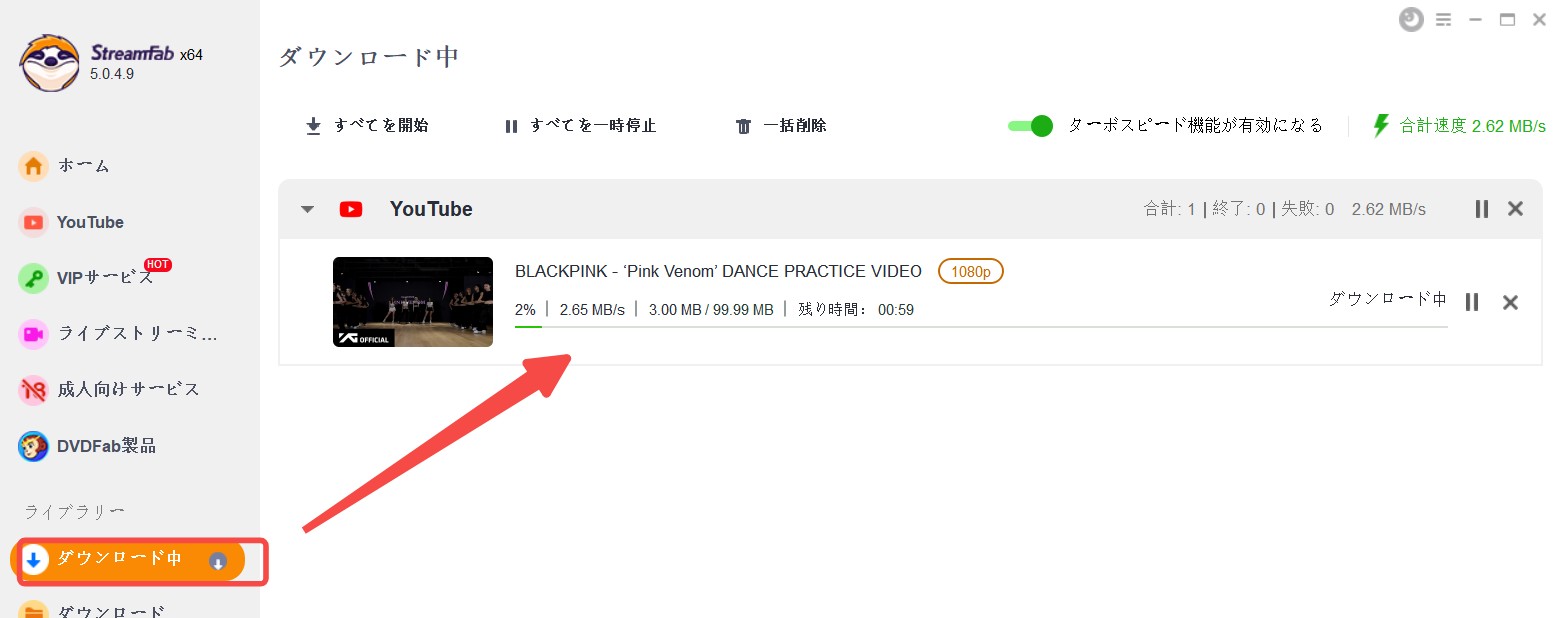Collapse the YouTube download group
Image resolution: width=1554 pixels, height=618 pixels.
click(x=307, y=209)
